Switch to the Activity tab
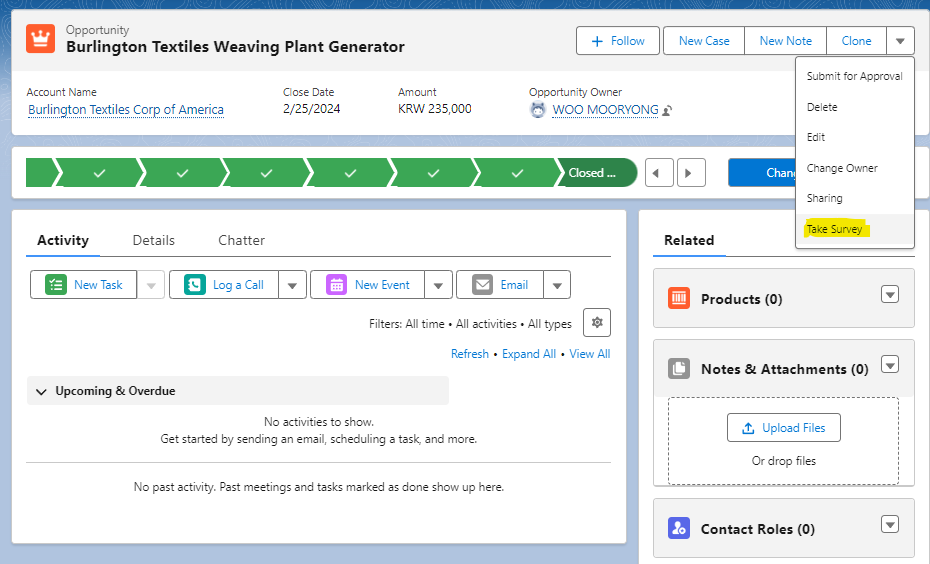Image resolution: width=930 pixels, height=564 pixels. (x=63, y=240)
